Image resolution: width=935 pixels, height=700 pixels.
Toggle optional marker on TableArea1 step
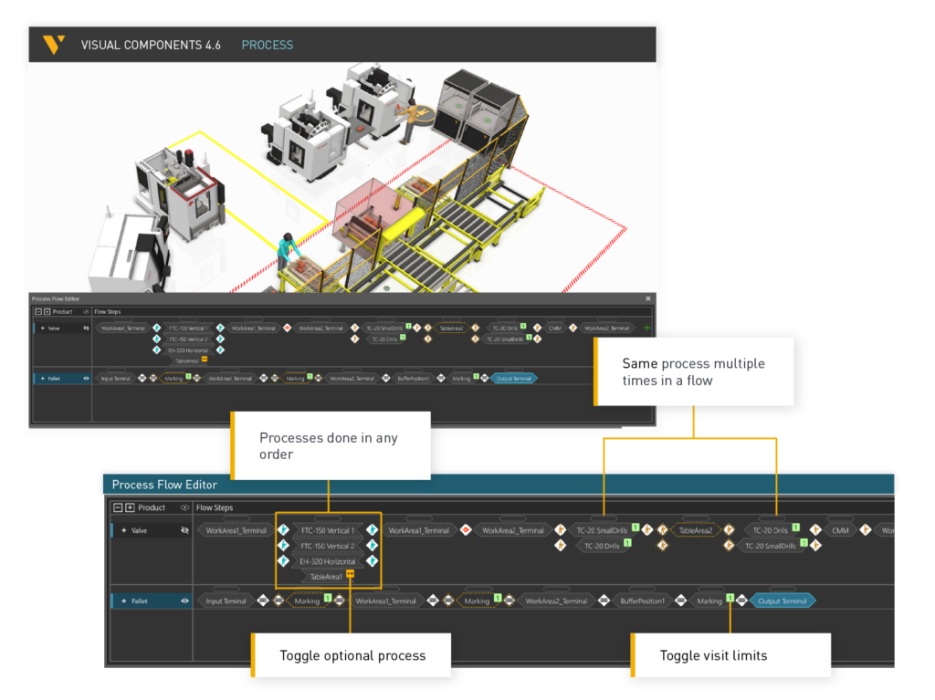point(350,575)
